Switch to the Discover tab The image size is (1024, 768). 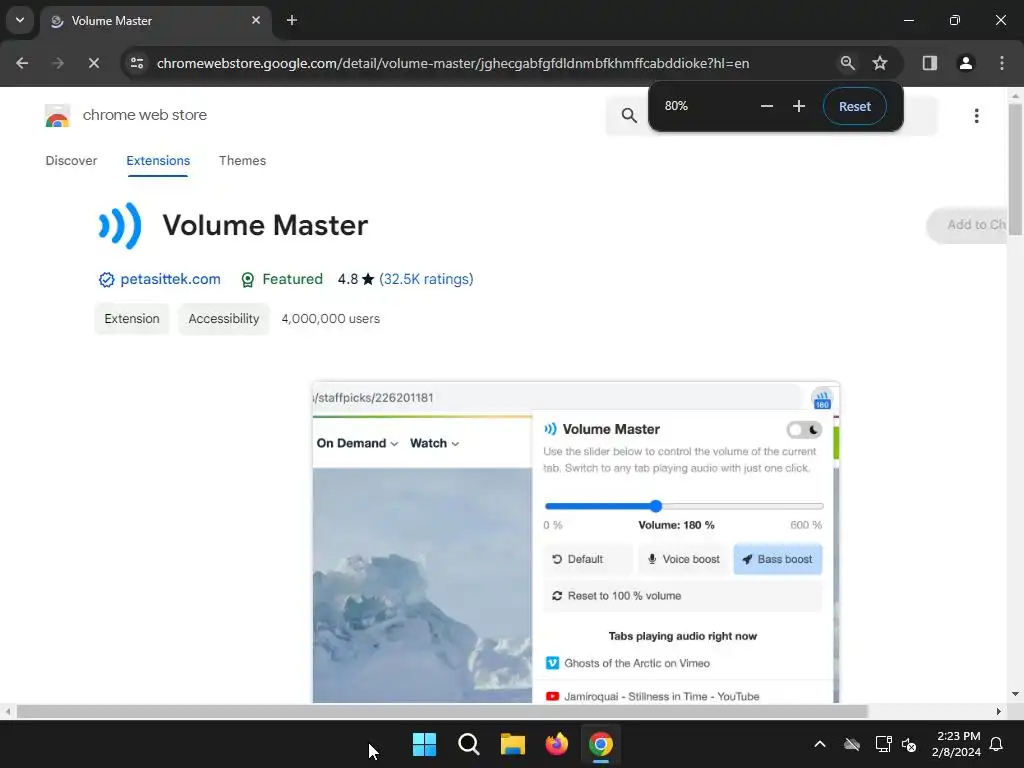[71, 161]
